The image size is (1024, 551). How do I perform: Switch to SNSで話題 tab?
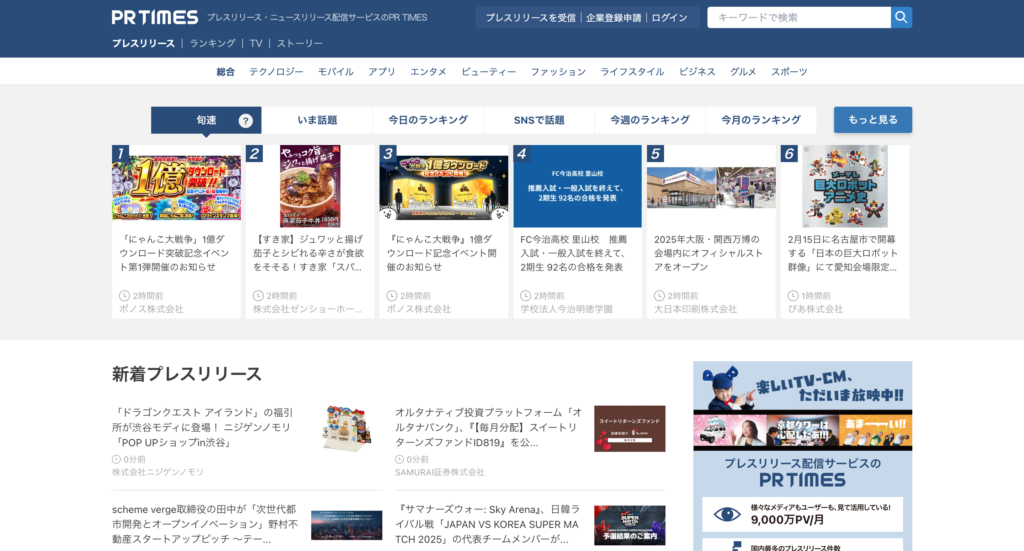[x=539, y=120]
